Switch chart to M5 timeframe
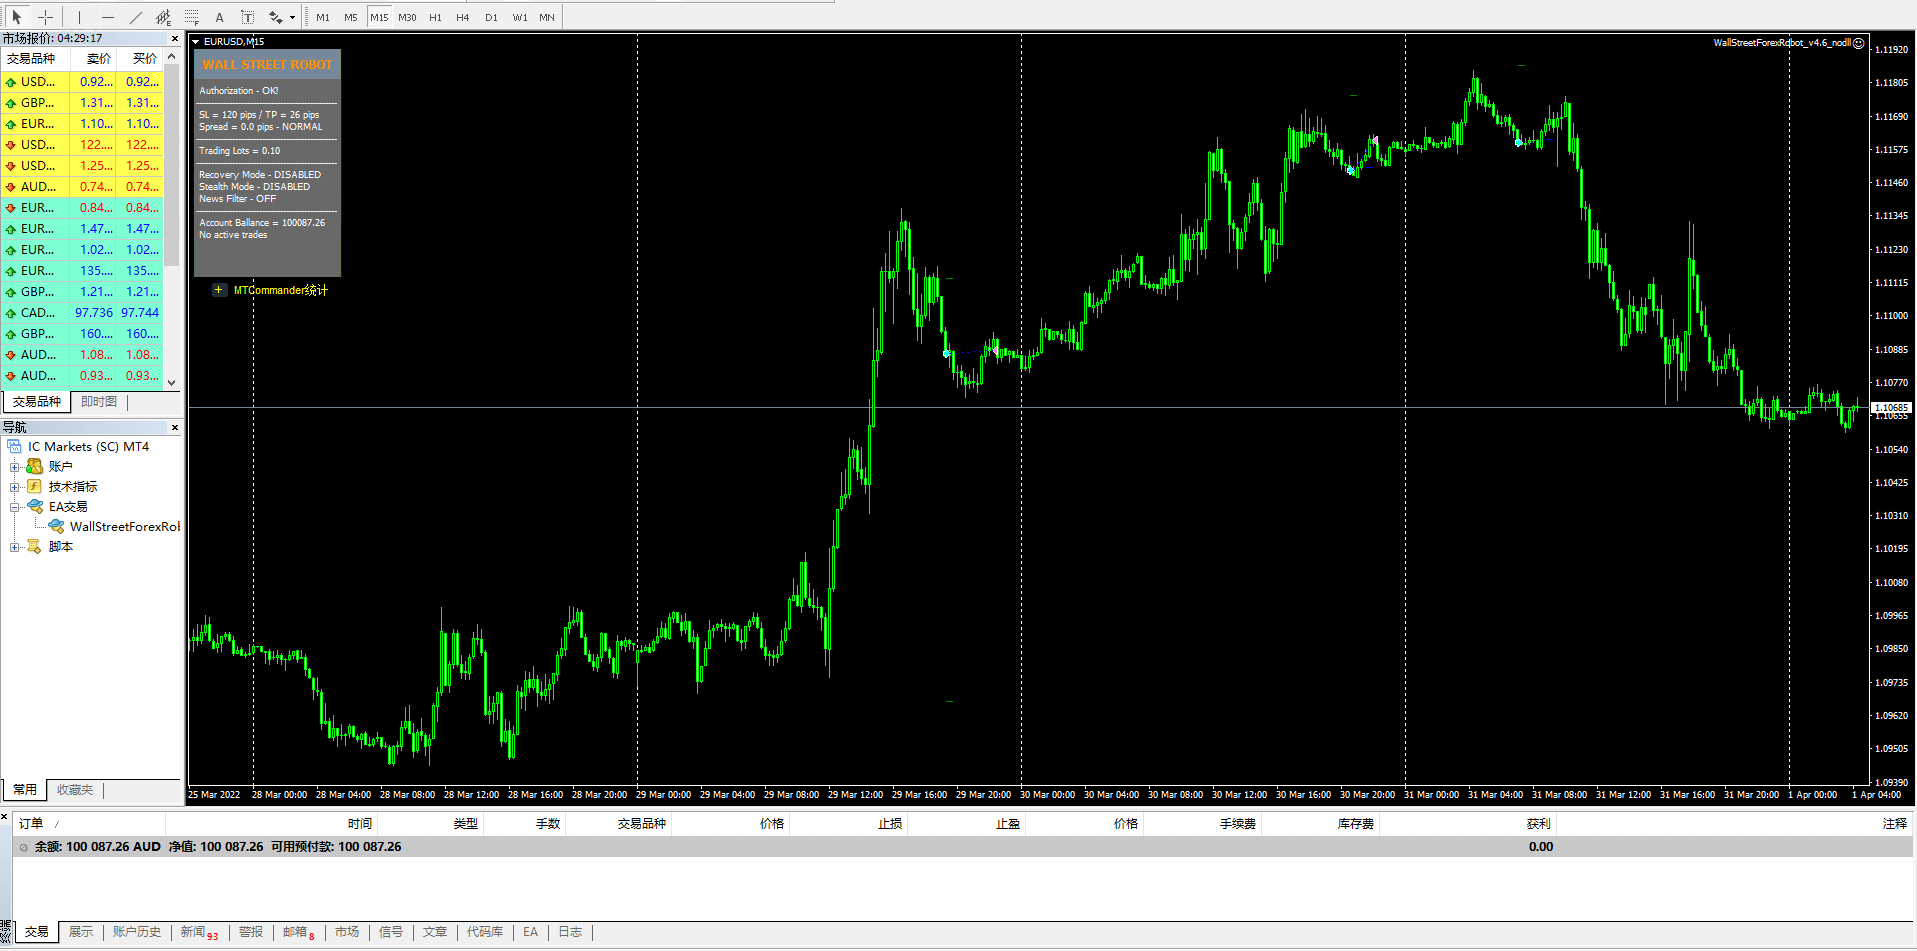The image size is (1917, 951). (351, 17)
